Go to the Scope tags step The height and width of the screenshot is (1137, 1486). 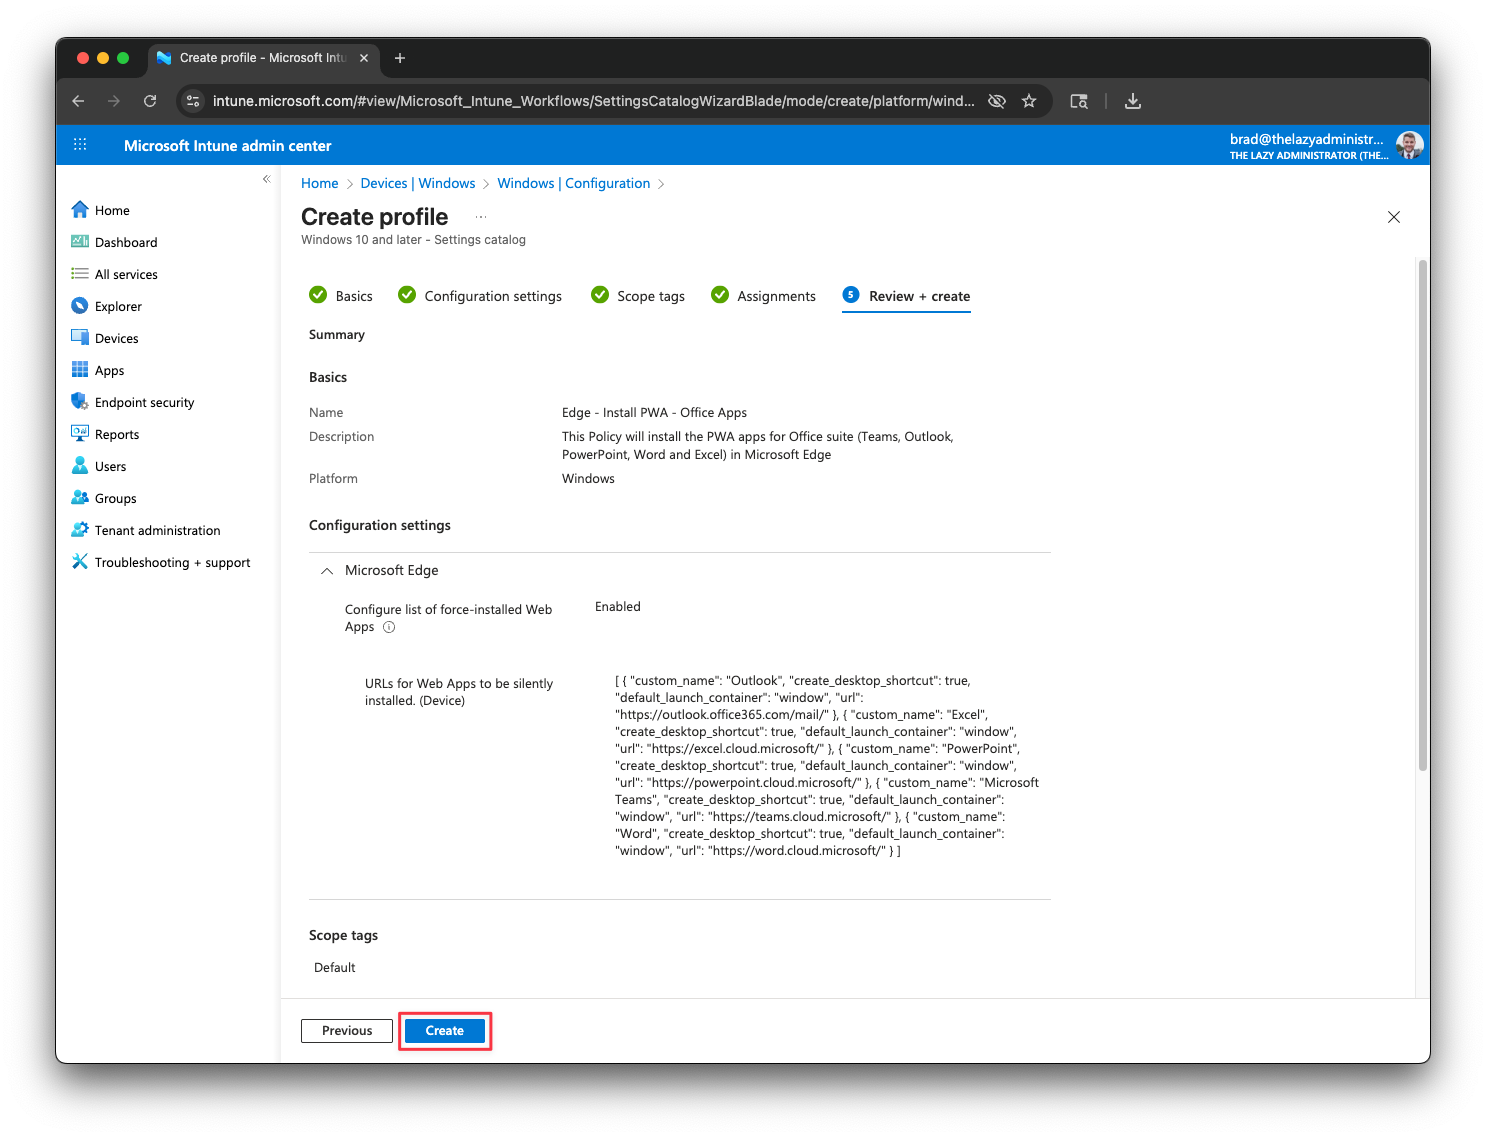coord(638,296)
